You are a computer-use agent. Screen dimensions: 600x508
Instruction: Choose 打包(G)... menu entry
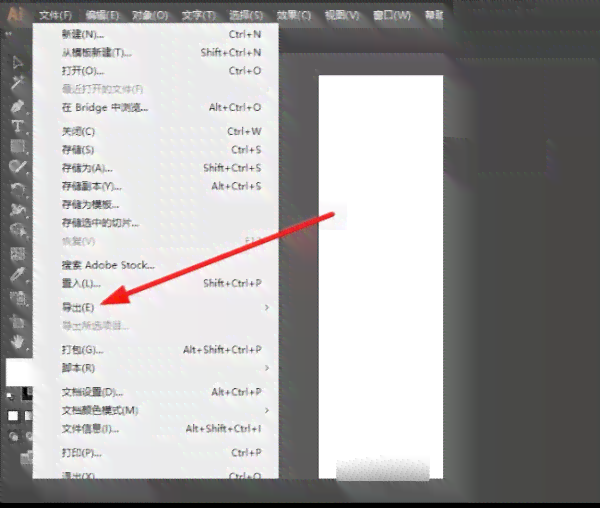[156, 350]
